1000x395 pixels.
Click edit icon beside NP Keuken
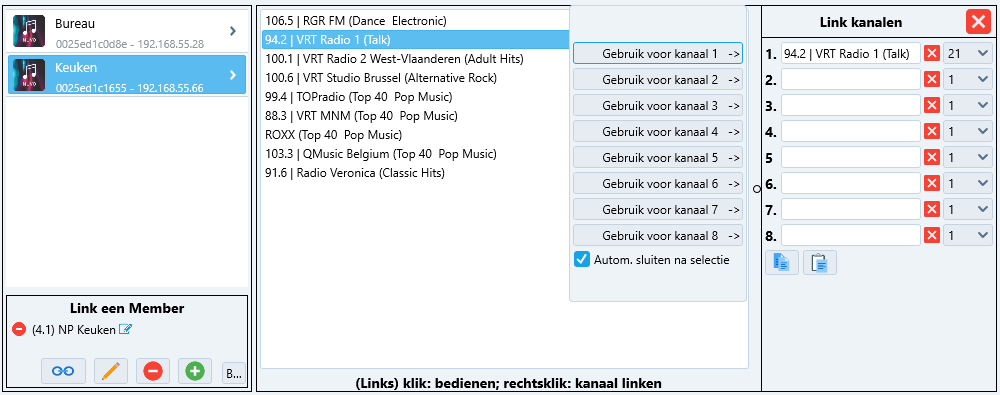point(125,329)
